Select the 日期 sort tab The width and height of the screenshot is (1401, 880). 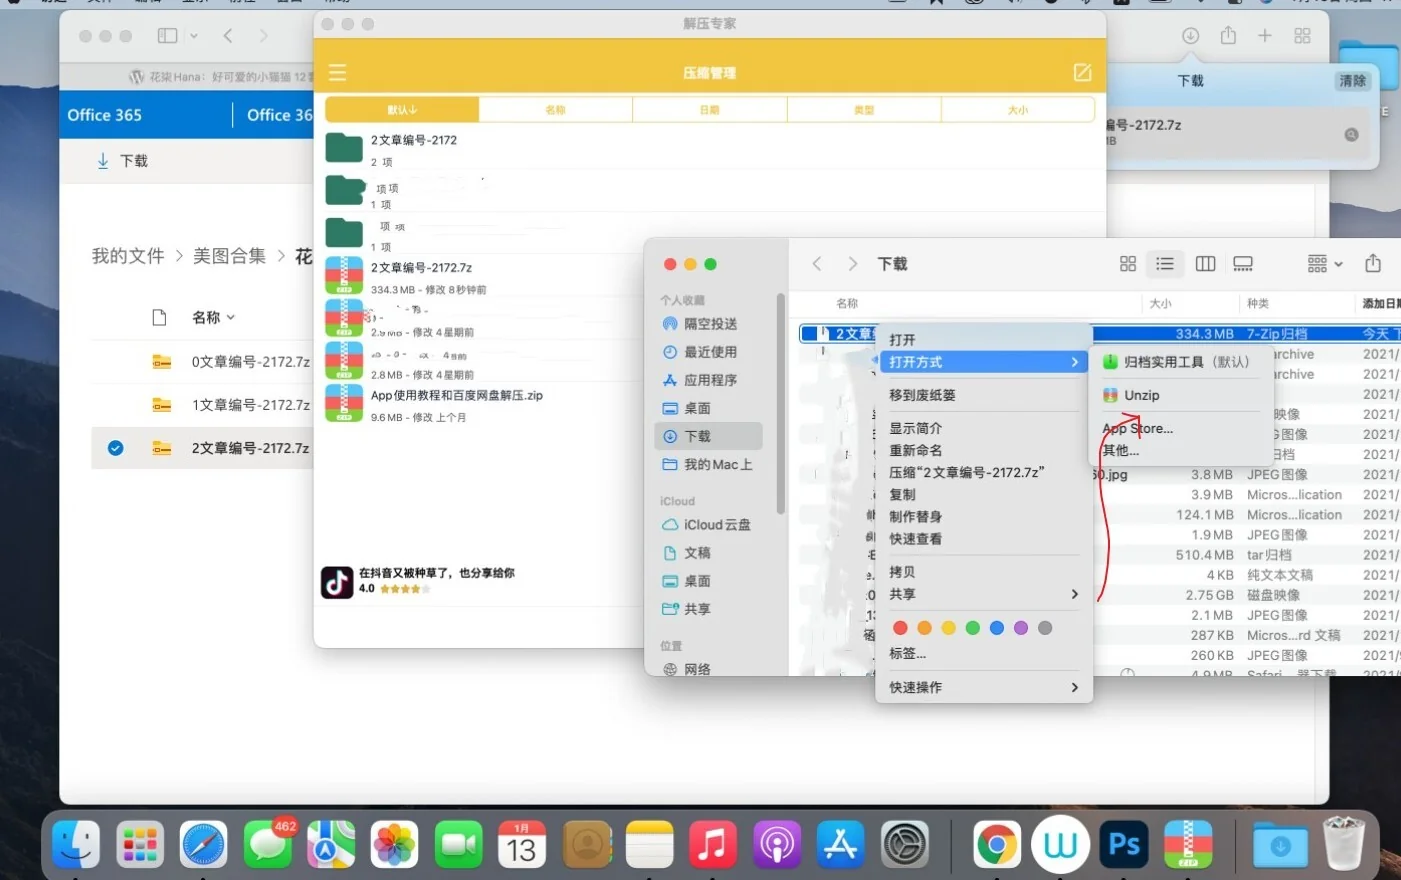(x=710, y=110)
